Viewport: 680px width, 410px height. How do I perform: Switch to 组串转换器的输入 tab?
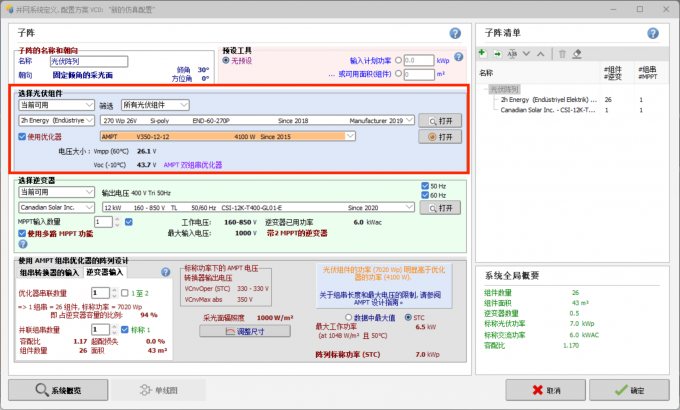49,272
